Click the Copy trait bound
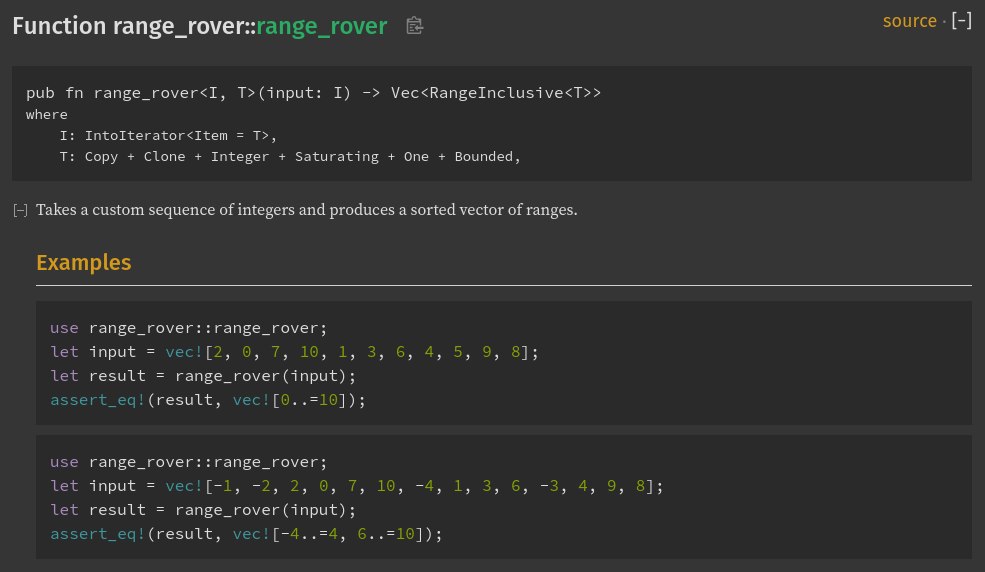The height and width of the screenshot is (572, 985). (101, 157)
